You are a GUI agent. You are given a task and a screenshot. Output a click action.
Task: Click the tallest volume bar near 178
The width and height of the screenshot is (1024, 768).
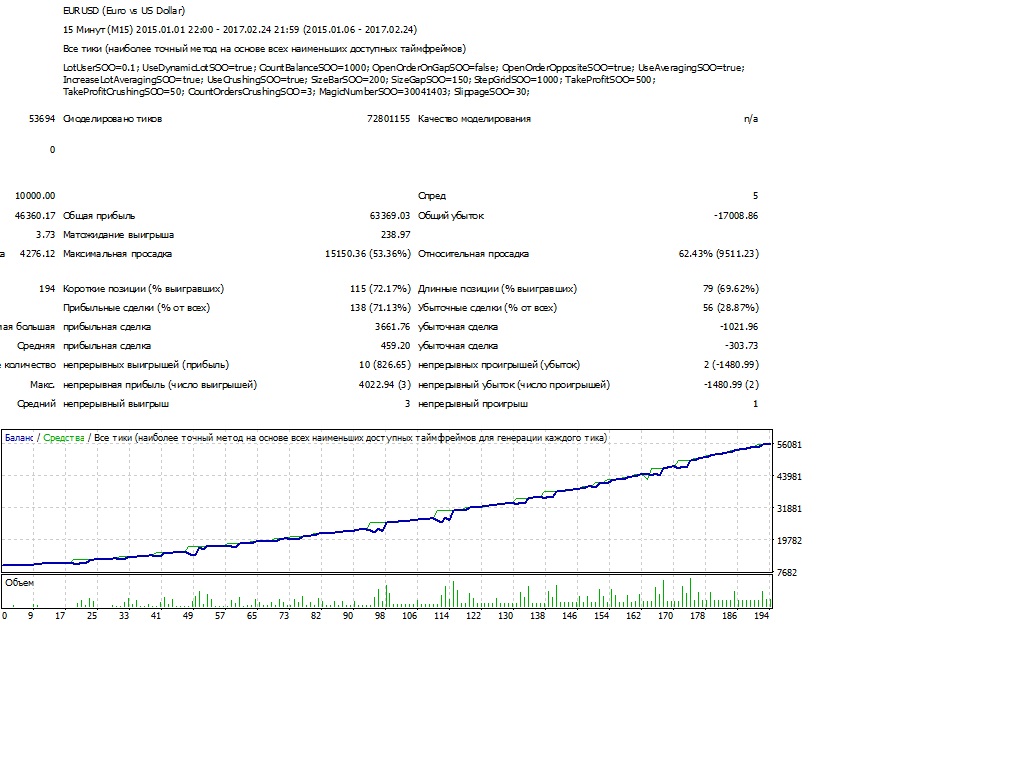[690, 593]
